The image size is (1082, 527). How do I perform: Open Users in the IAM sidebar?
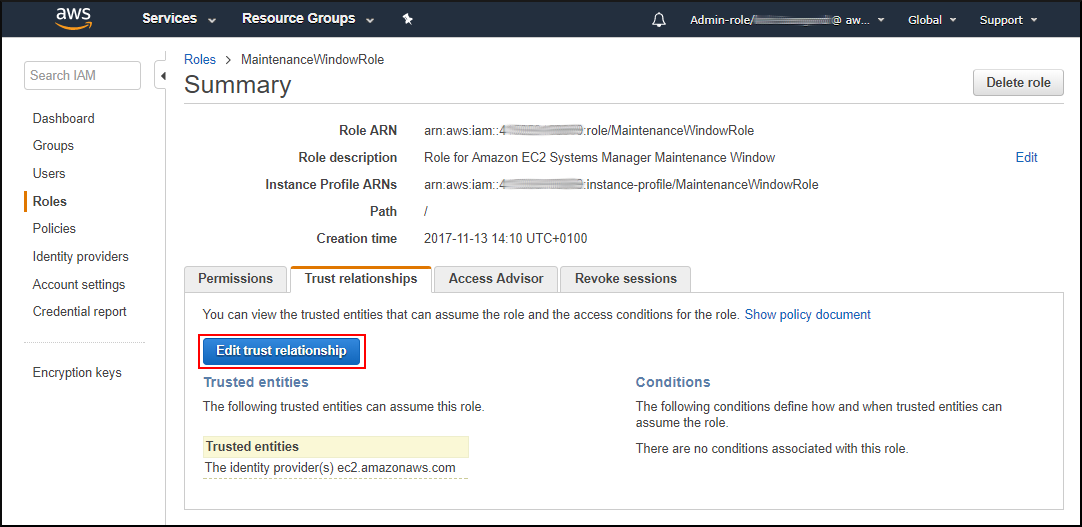tap(49, 173)
